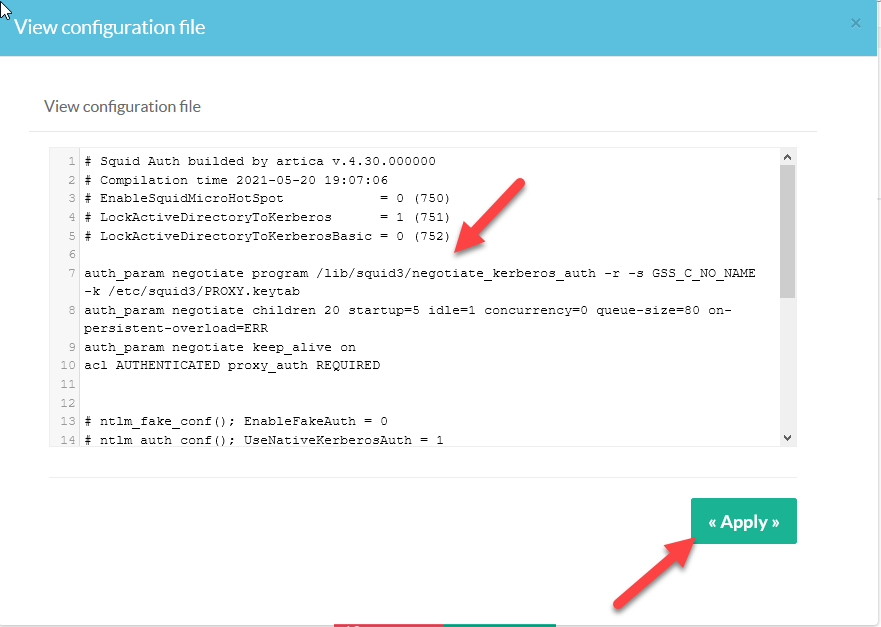
Task: Click the auth_param negotiate program line
Action: point(420,273)
